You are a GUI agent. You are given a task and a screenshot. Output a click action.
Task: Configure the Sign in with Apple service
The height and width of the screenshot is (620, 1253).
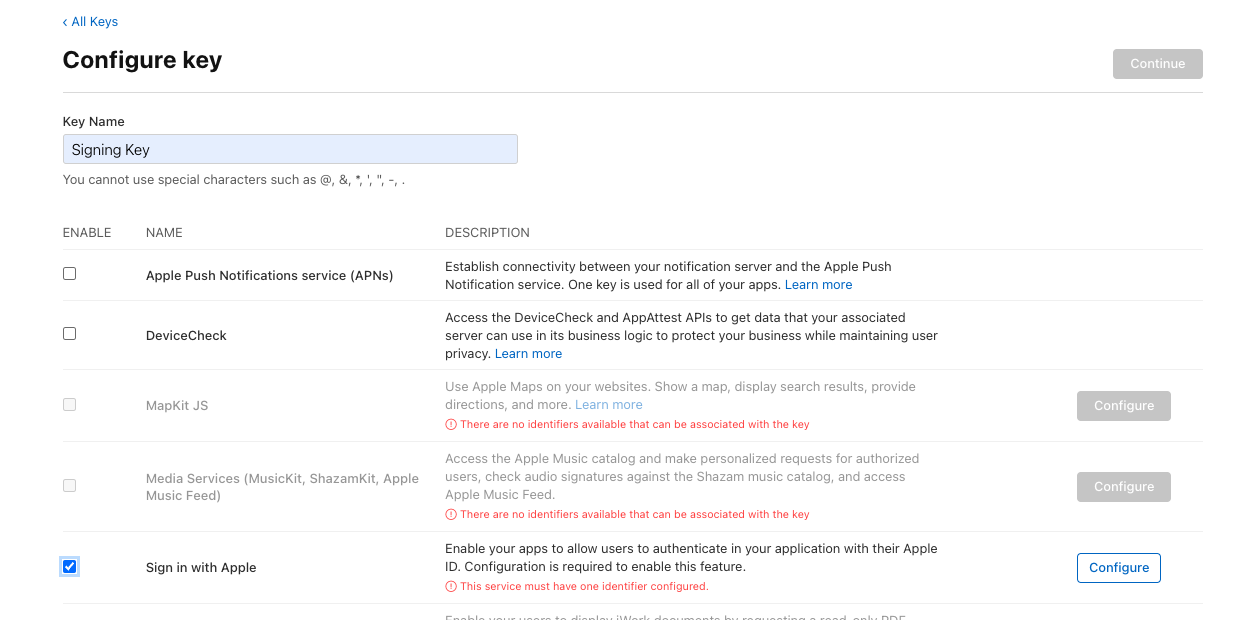click(1118, 568)
